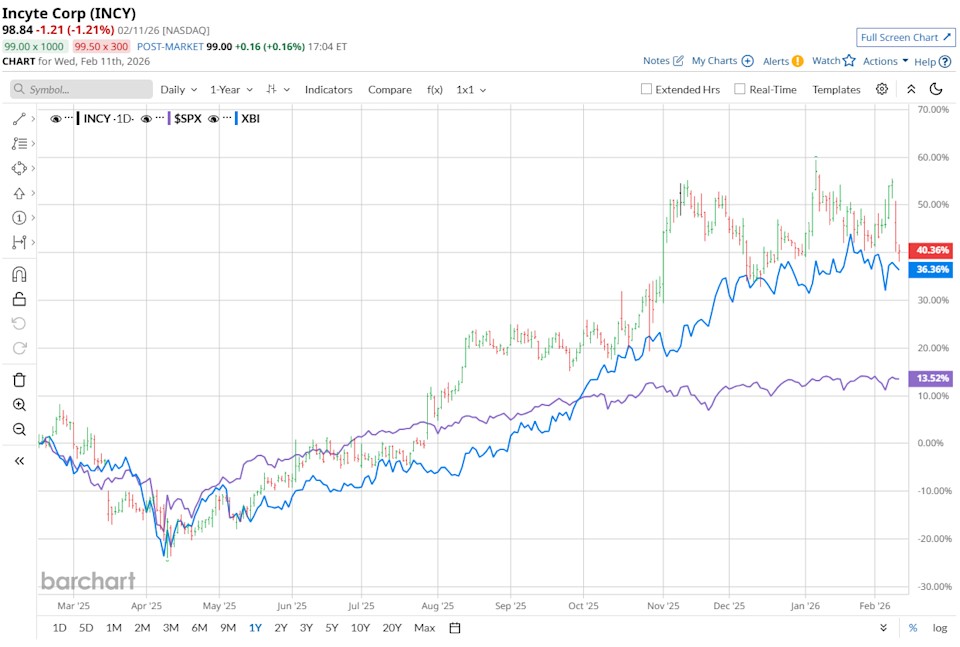960x647 pixels.
Task: Open the Indicators menu
Action: pyautogui.click(x=328, y=89)
